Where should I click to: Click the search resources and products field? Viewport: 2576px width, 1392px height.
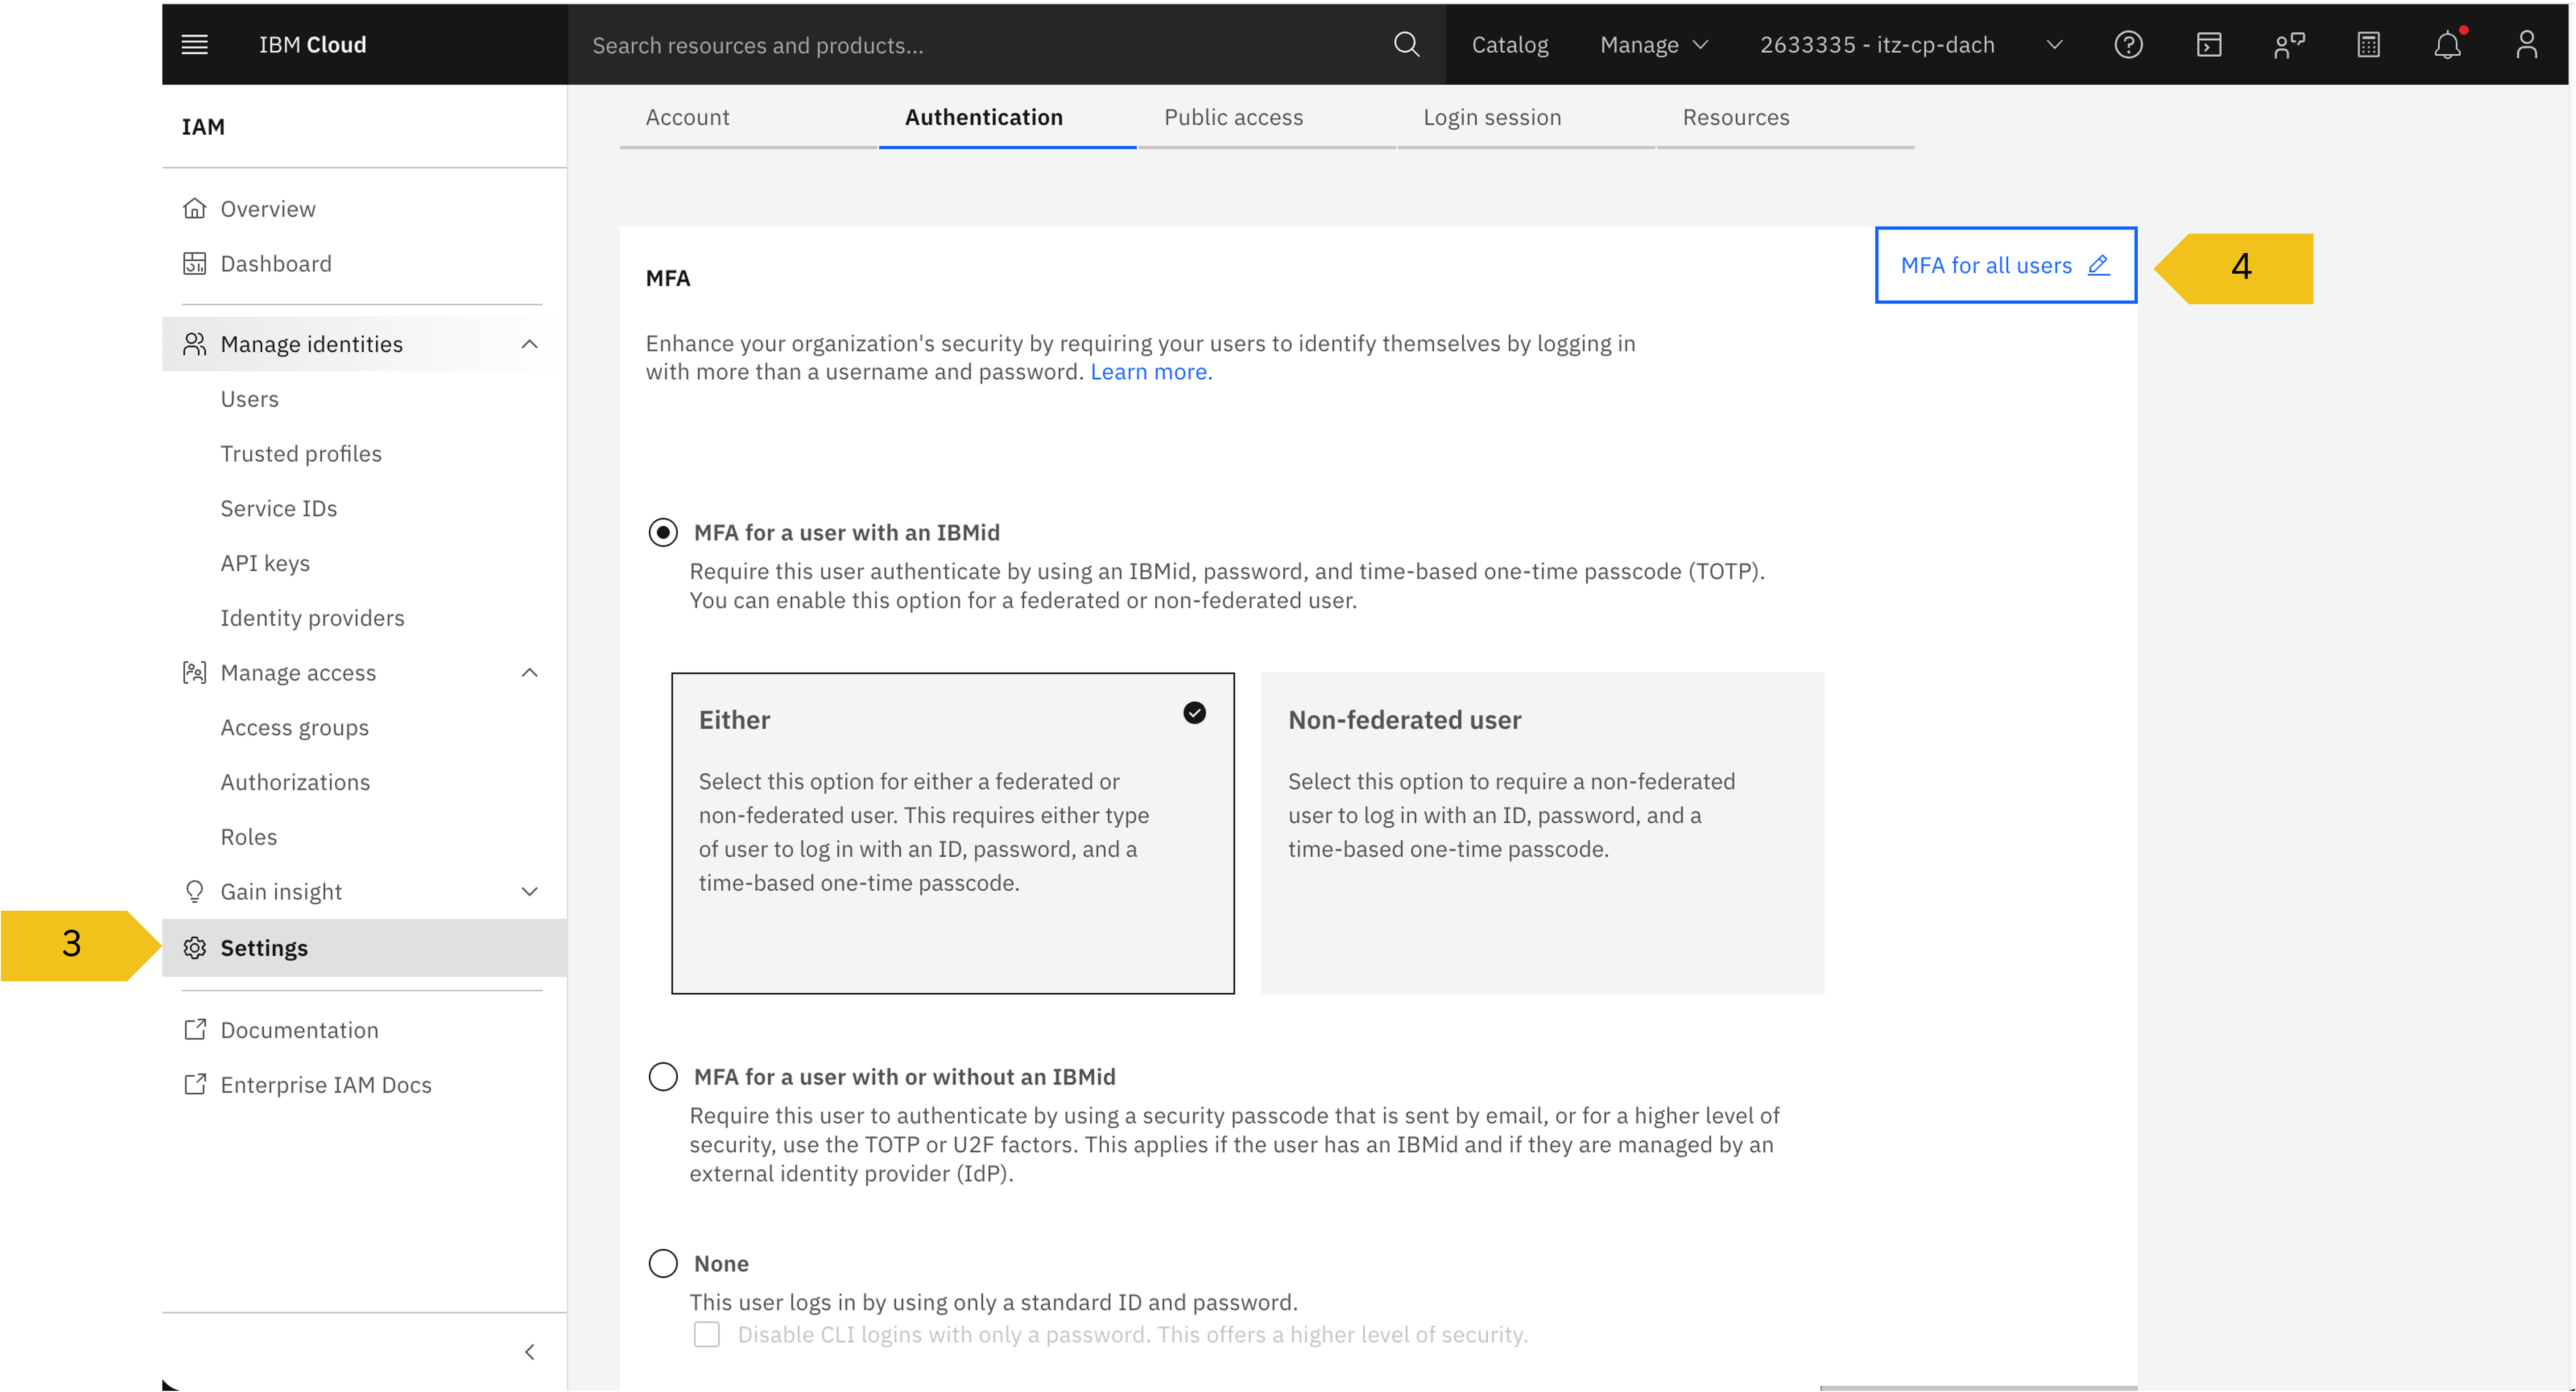(x=980, y=44)
